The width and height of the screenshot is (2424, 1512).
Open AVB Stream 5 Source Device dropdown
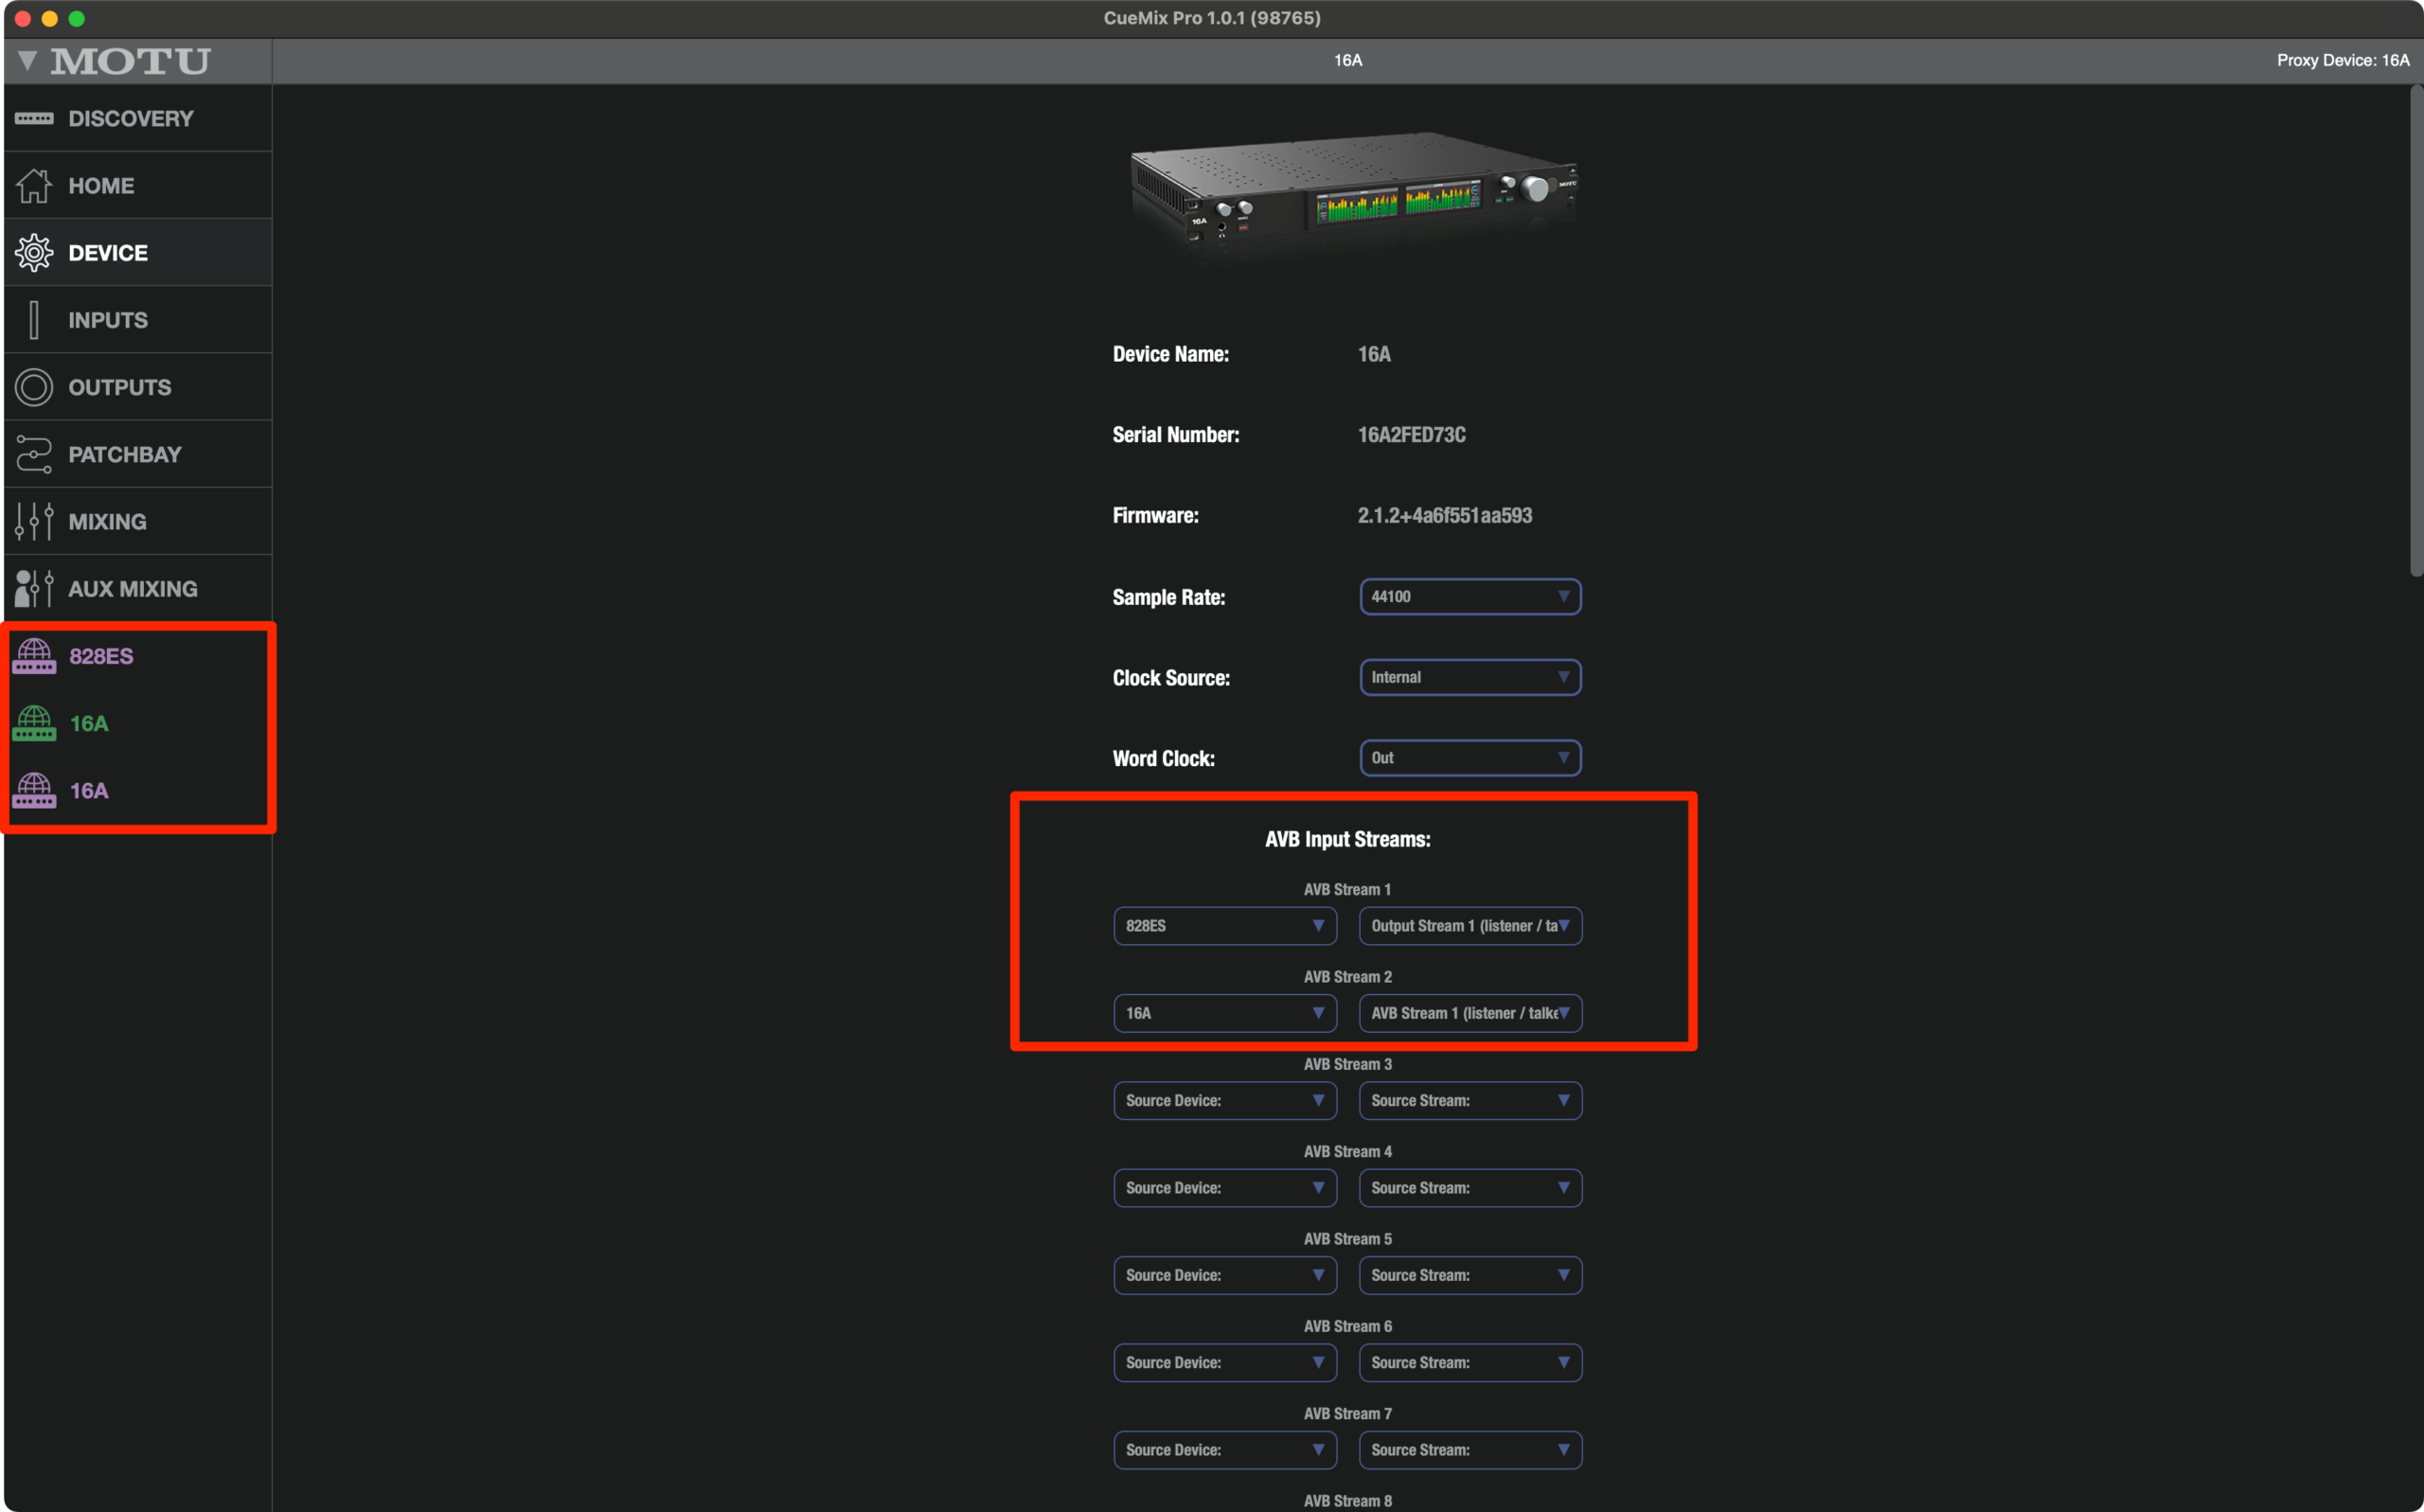click(1225, 1274)
